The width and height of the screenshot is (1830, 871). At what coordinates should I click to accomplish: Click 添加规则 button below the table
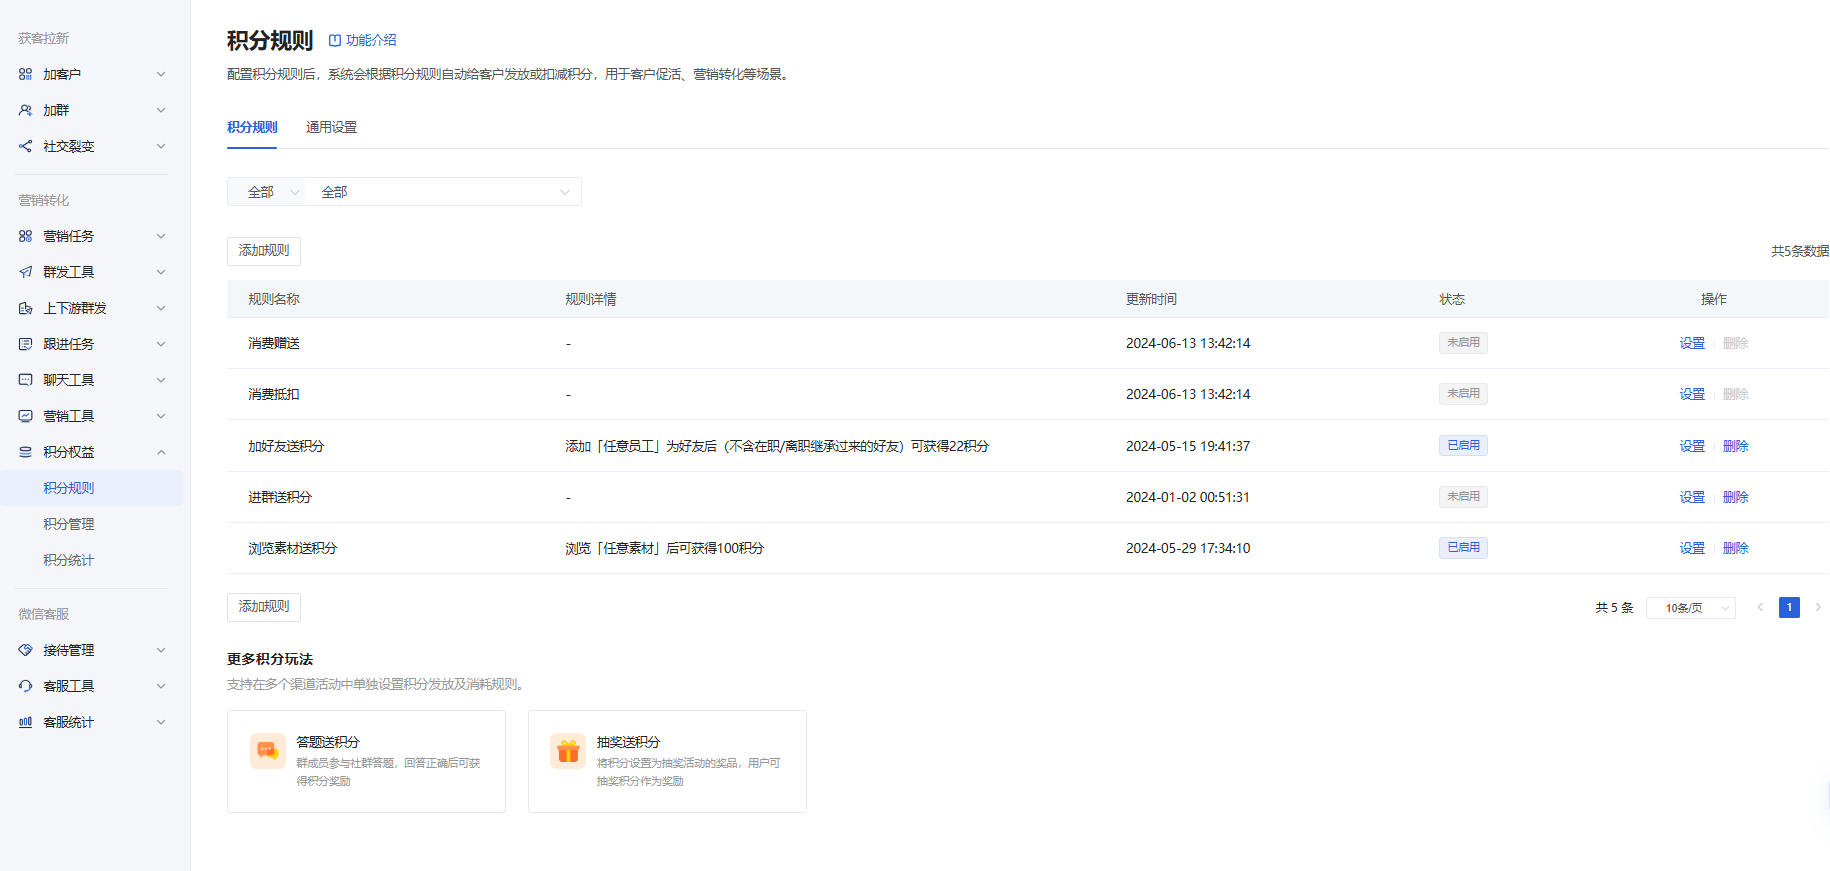[264, 607]
